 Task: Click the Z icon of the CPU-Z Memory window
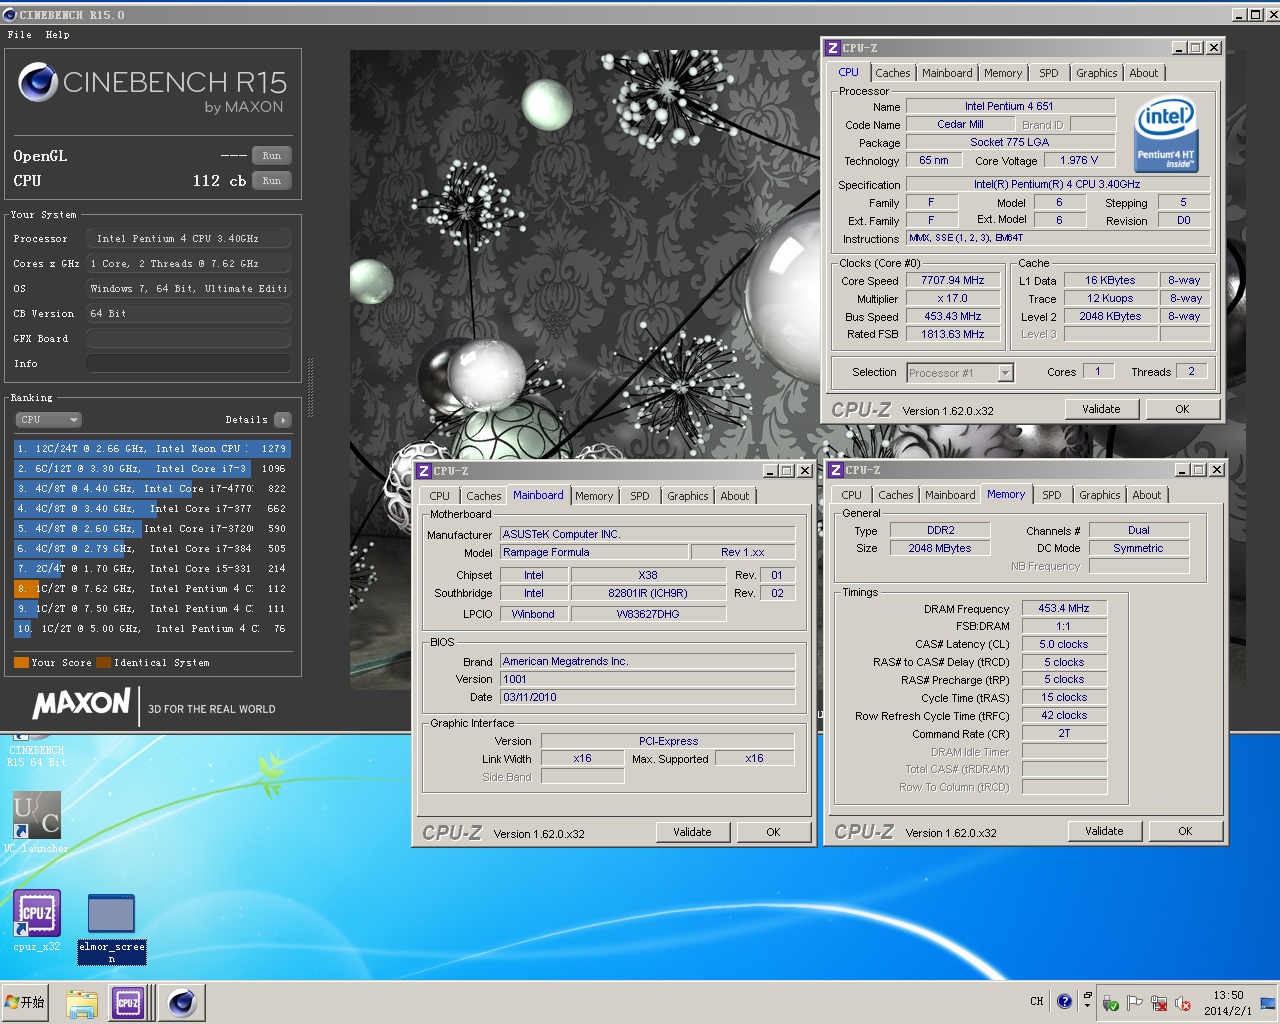click(836, 470)
